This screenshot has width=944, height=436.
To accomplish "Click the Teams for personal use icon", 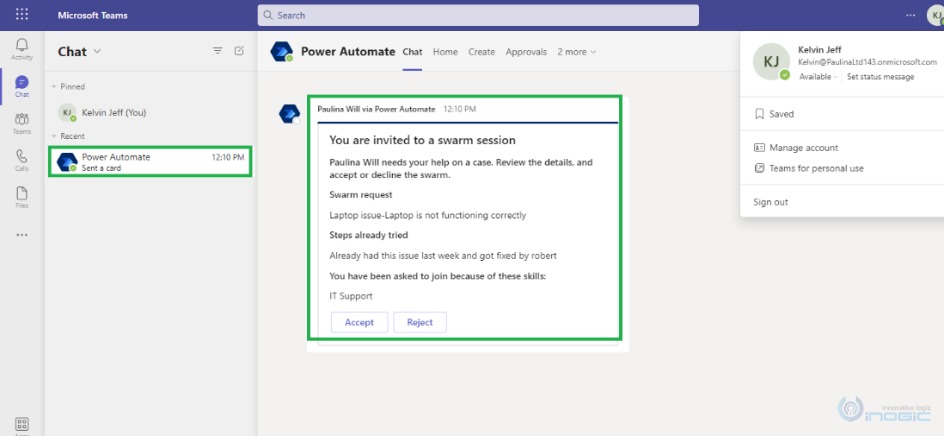I will (x=759, y=169).
